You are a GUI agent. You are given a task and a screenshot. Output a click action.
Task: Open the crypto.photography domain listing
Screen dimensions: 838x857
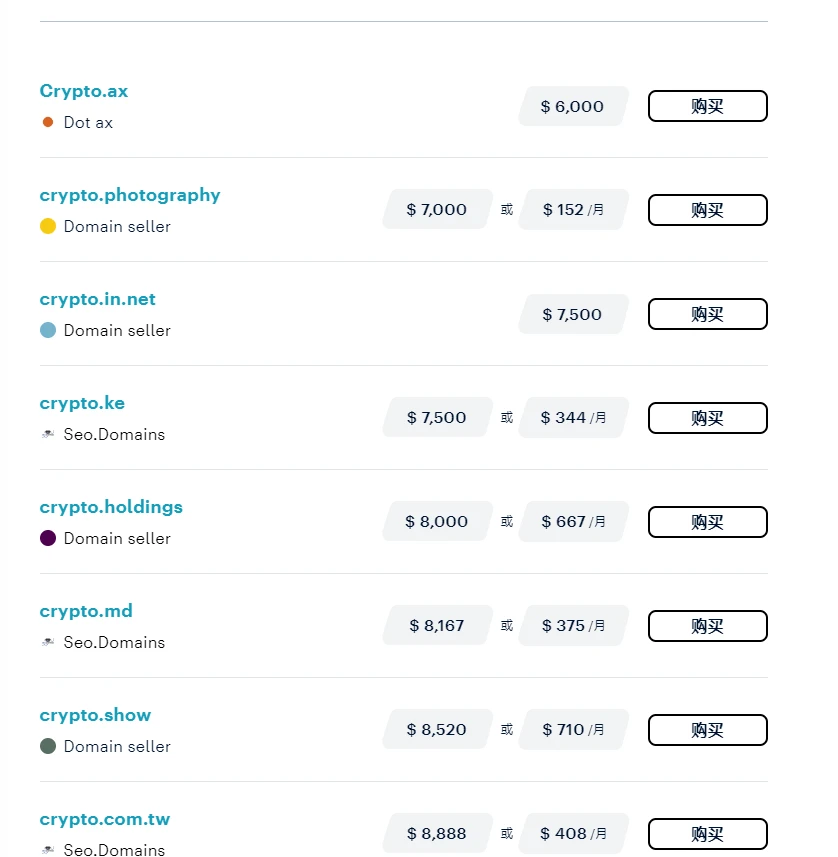130,195
